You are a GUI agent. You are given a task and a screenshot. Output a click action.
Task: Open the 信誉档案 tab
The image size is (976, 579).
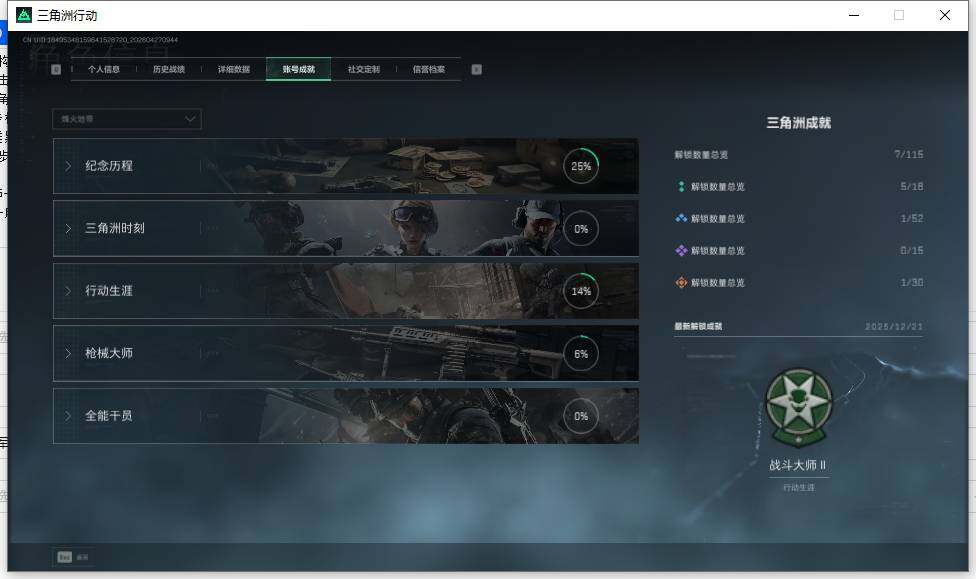point(429,69)
